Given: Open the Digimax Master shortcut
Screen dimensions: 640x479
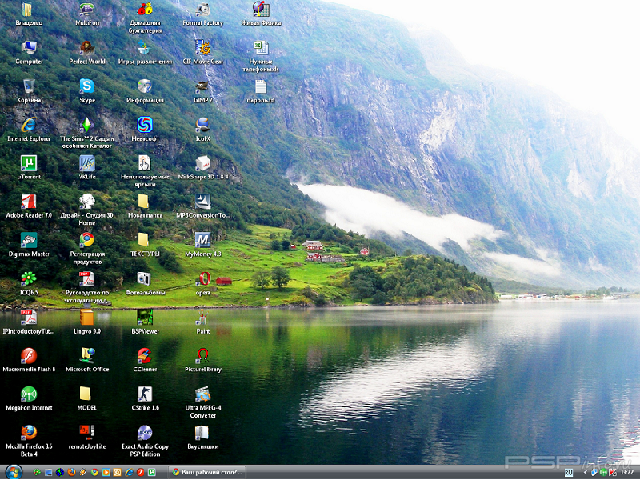Looking at the screenshot, I should 28,240.
